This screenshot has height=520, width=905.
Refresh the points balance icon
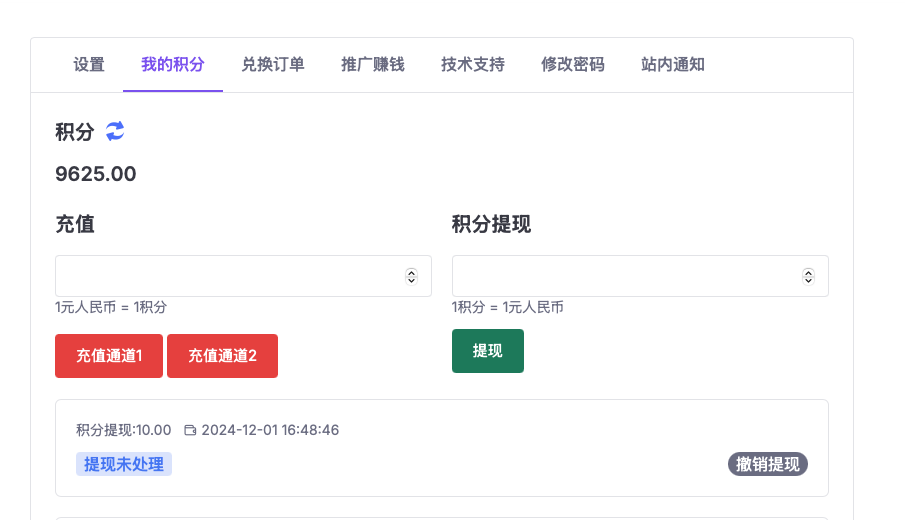(x=116, y=131)
